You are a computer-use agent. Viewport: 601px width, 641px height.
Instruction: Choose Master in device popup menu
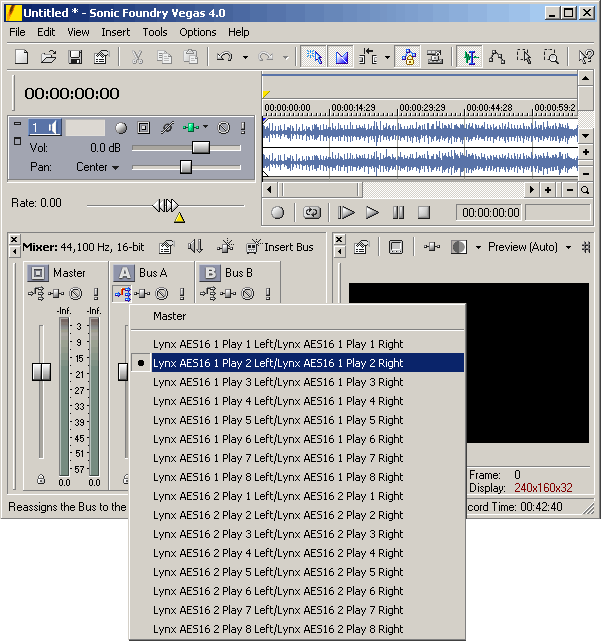pyautogui.click(x=298, y=316)
